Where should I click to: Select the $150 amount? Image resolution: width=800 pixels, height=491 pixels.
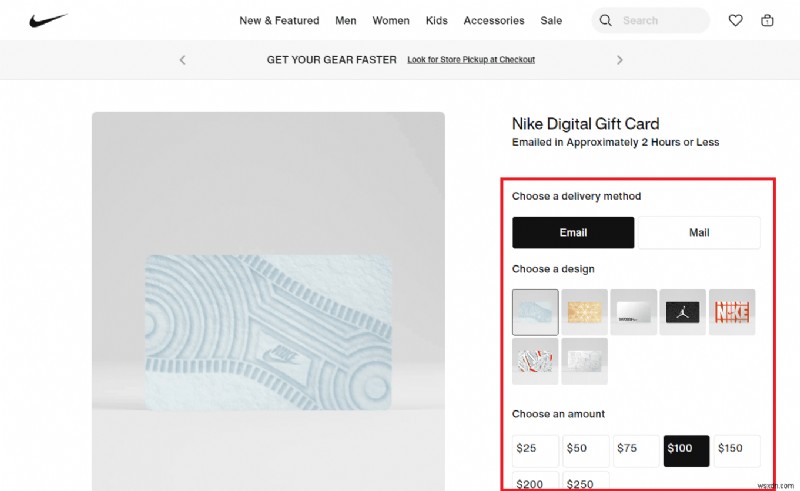737,451
